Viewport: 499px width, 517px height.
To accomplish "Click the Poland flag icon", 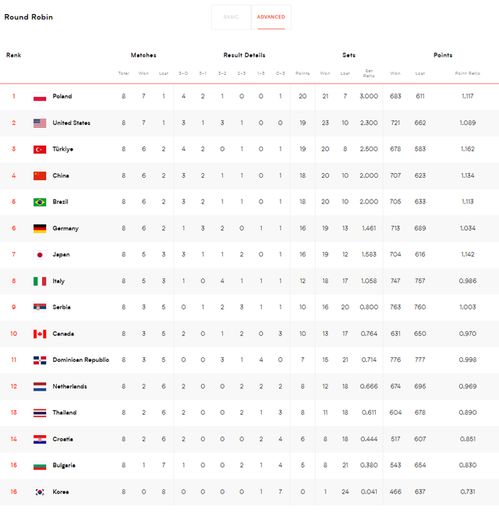I will (40, 97).
